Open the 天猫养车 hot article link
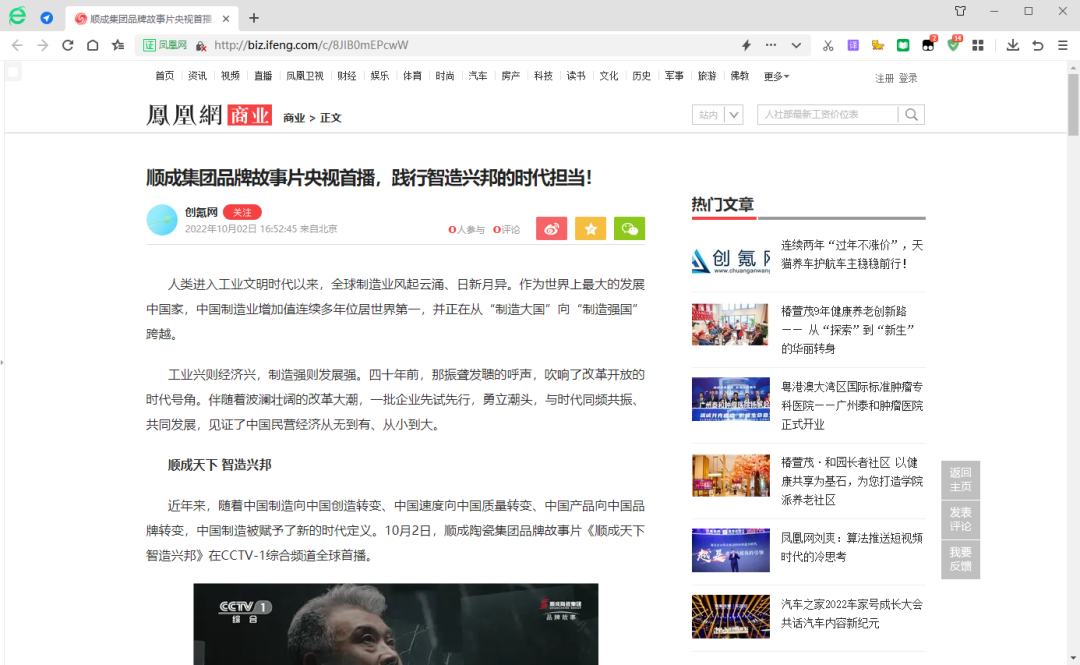 point(852,254)
